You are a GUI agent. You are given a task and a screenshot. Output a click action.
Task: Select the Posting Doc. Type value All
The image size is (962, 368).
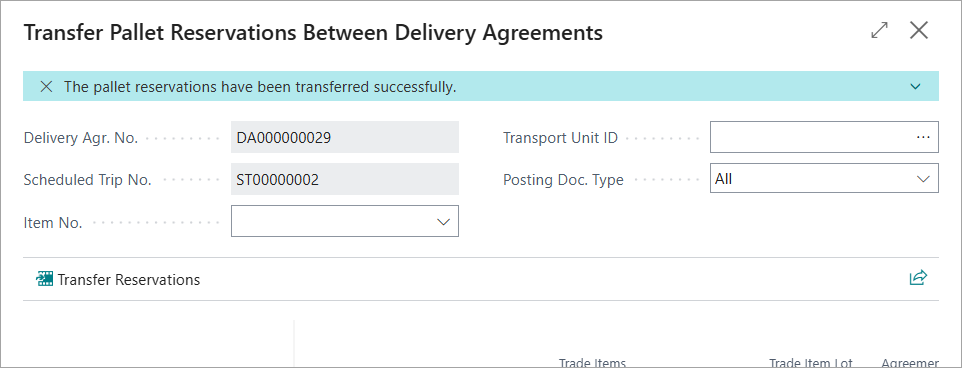click(x=723, y=179)
